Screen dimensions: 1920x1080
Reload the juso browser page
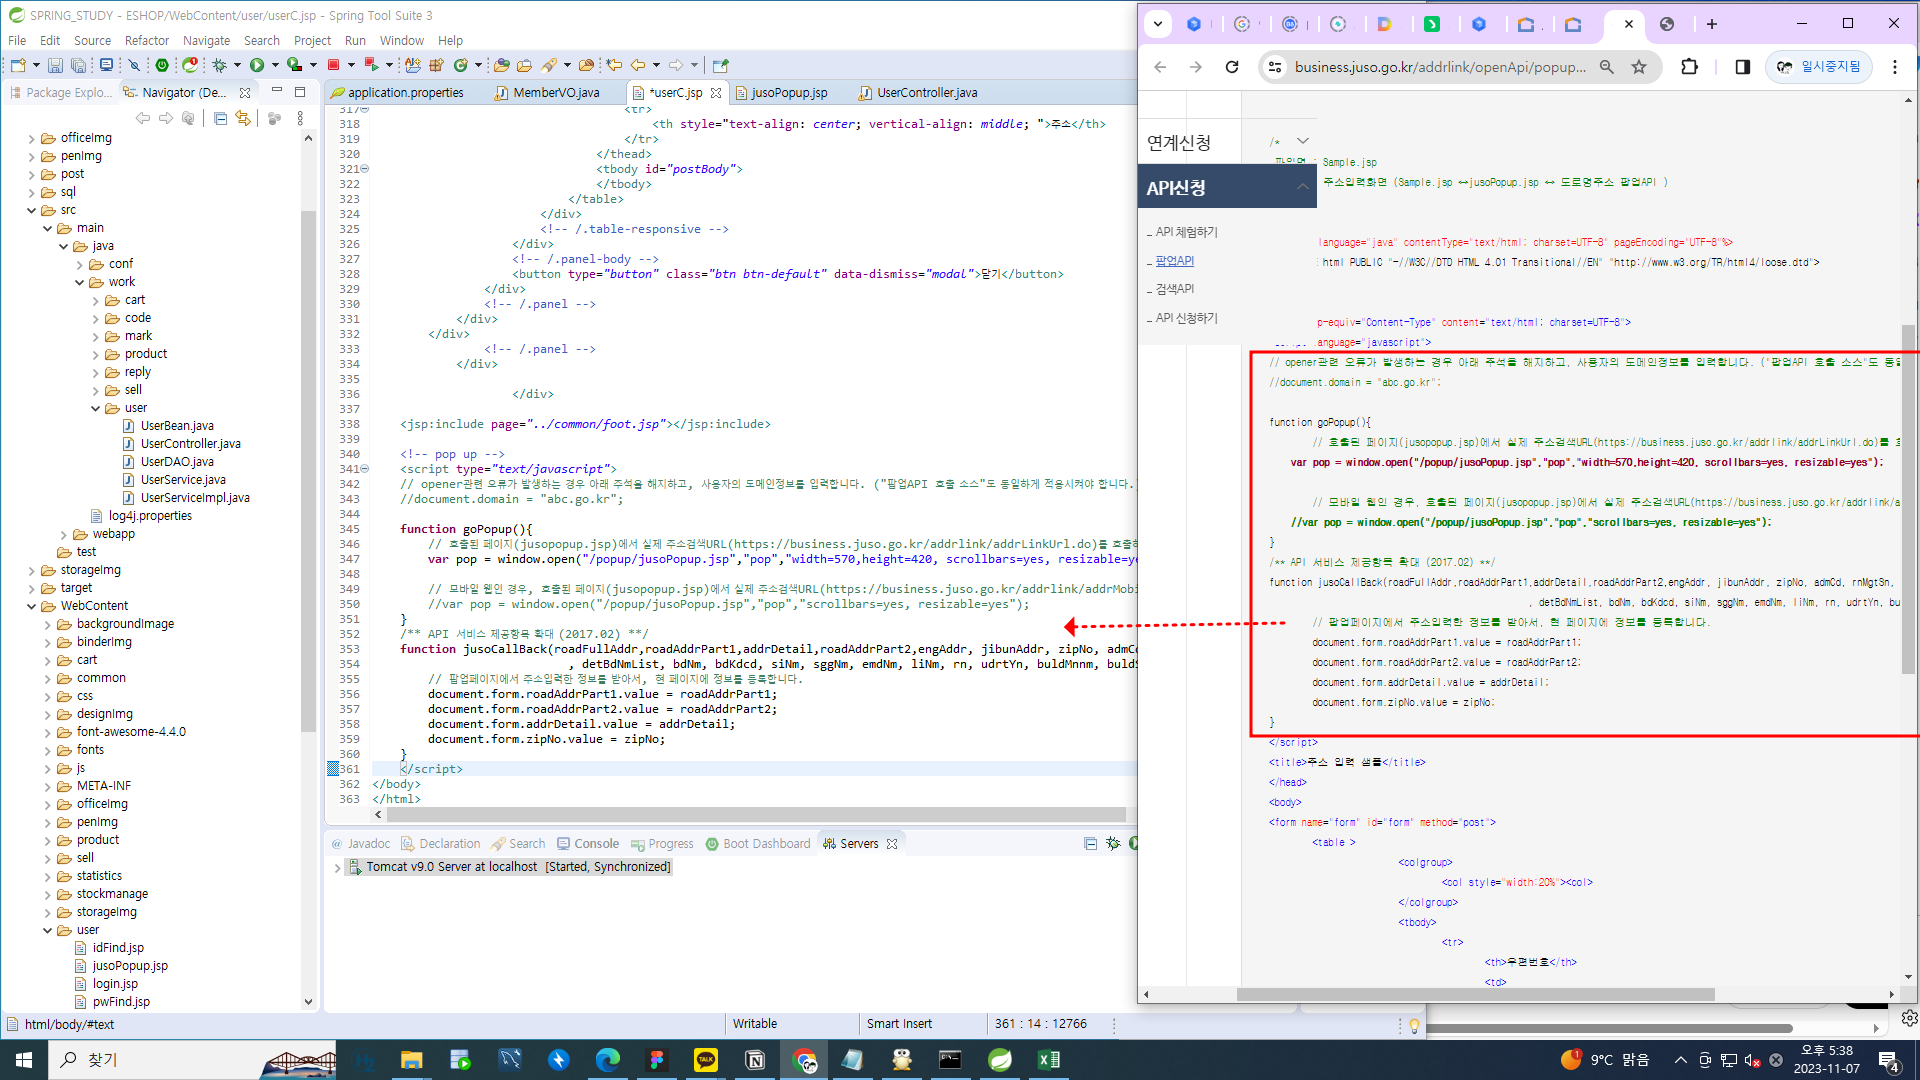[x=1232, y=67]
